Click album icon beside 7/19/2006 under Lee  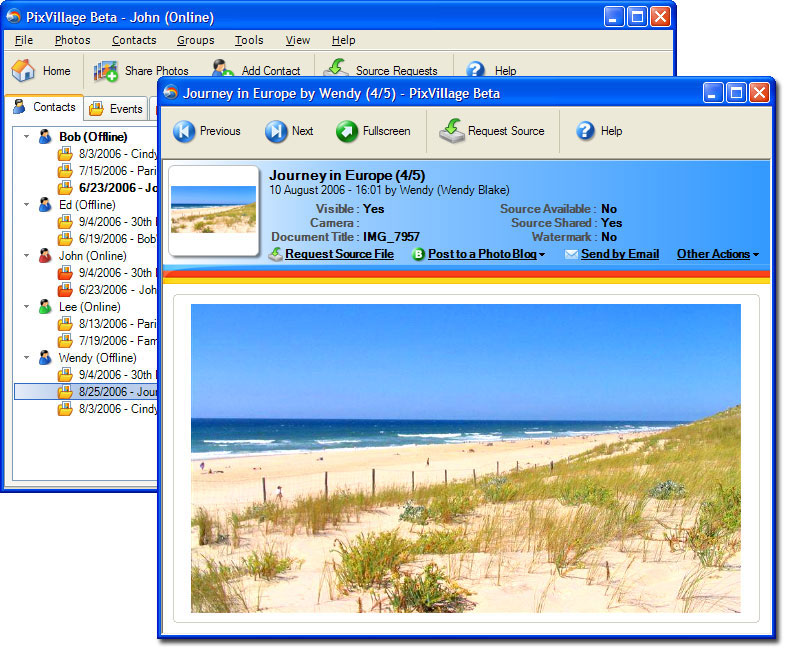[x=65, y=341]
